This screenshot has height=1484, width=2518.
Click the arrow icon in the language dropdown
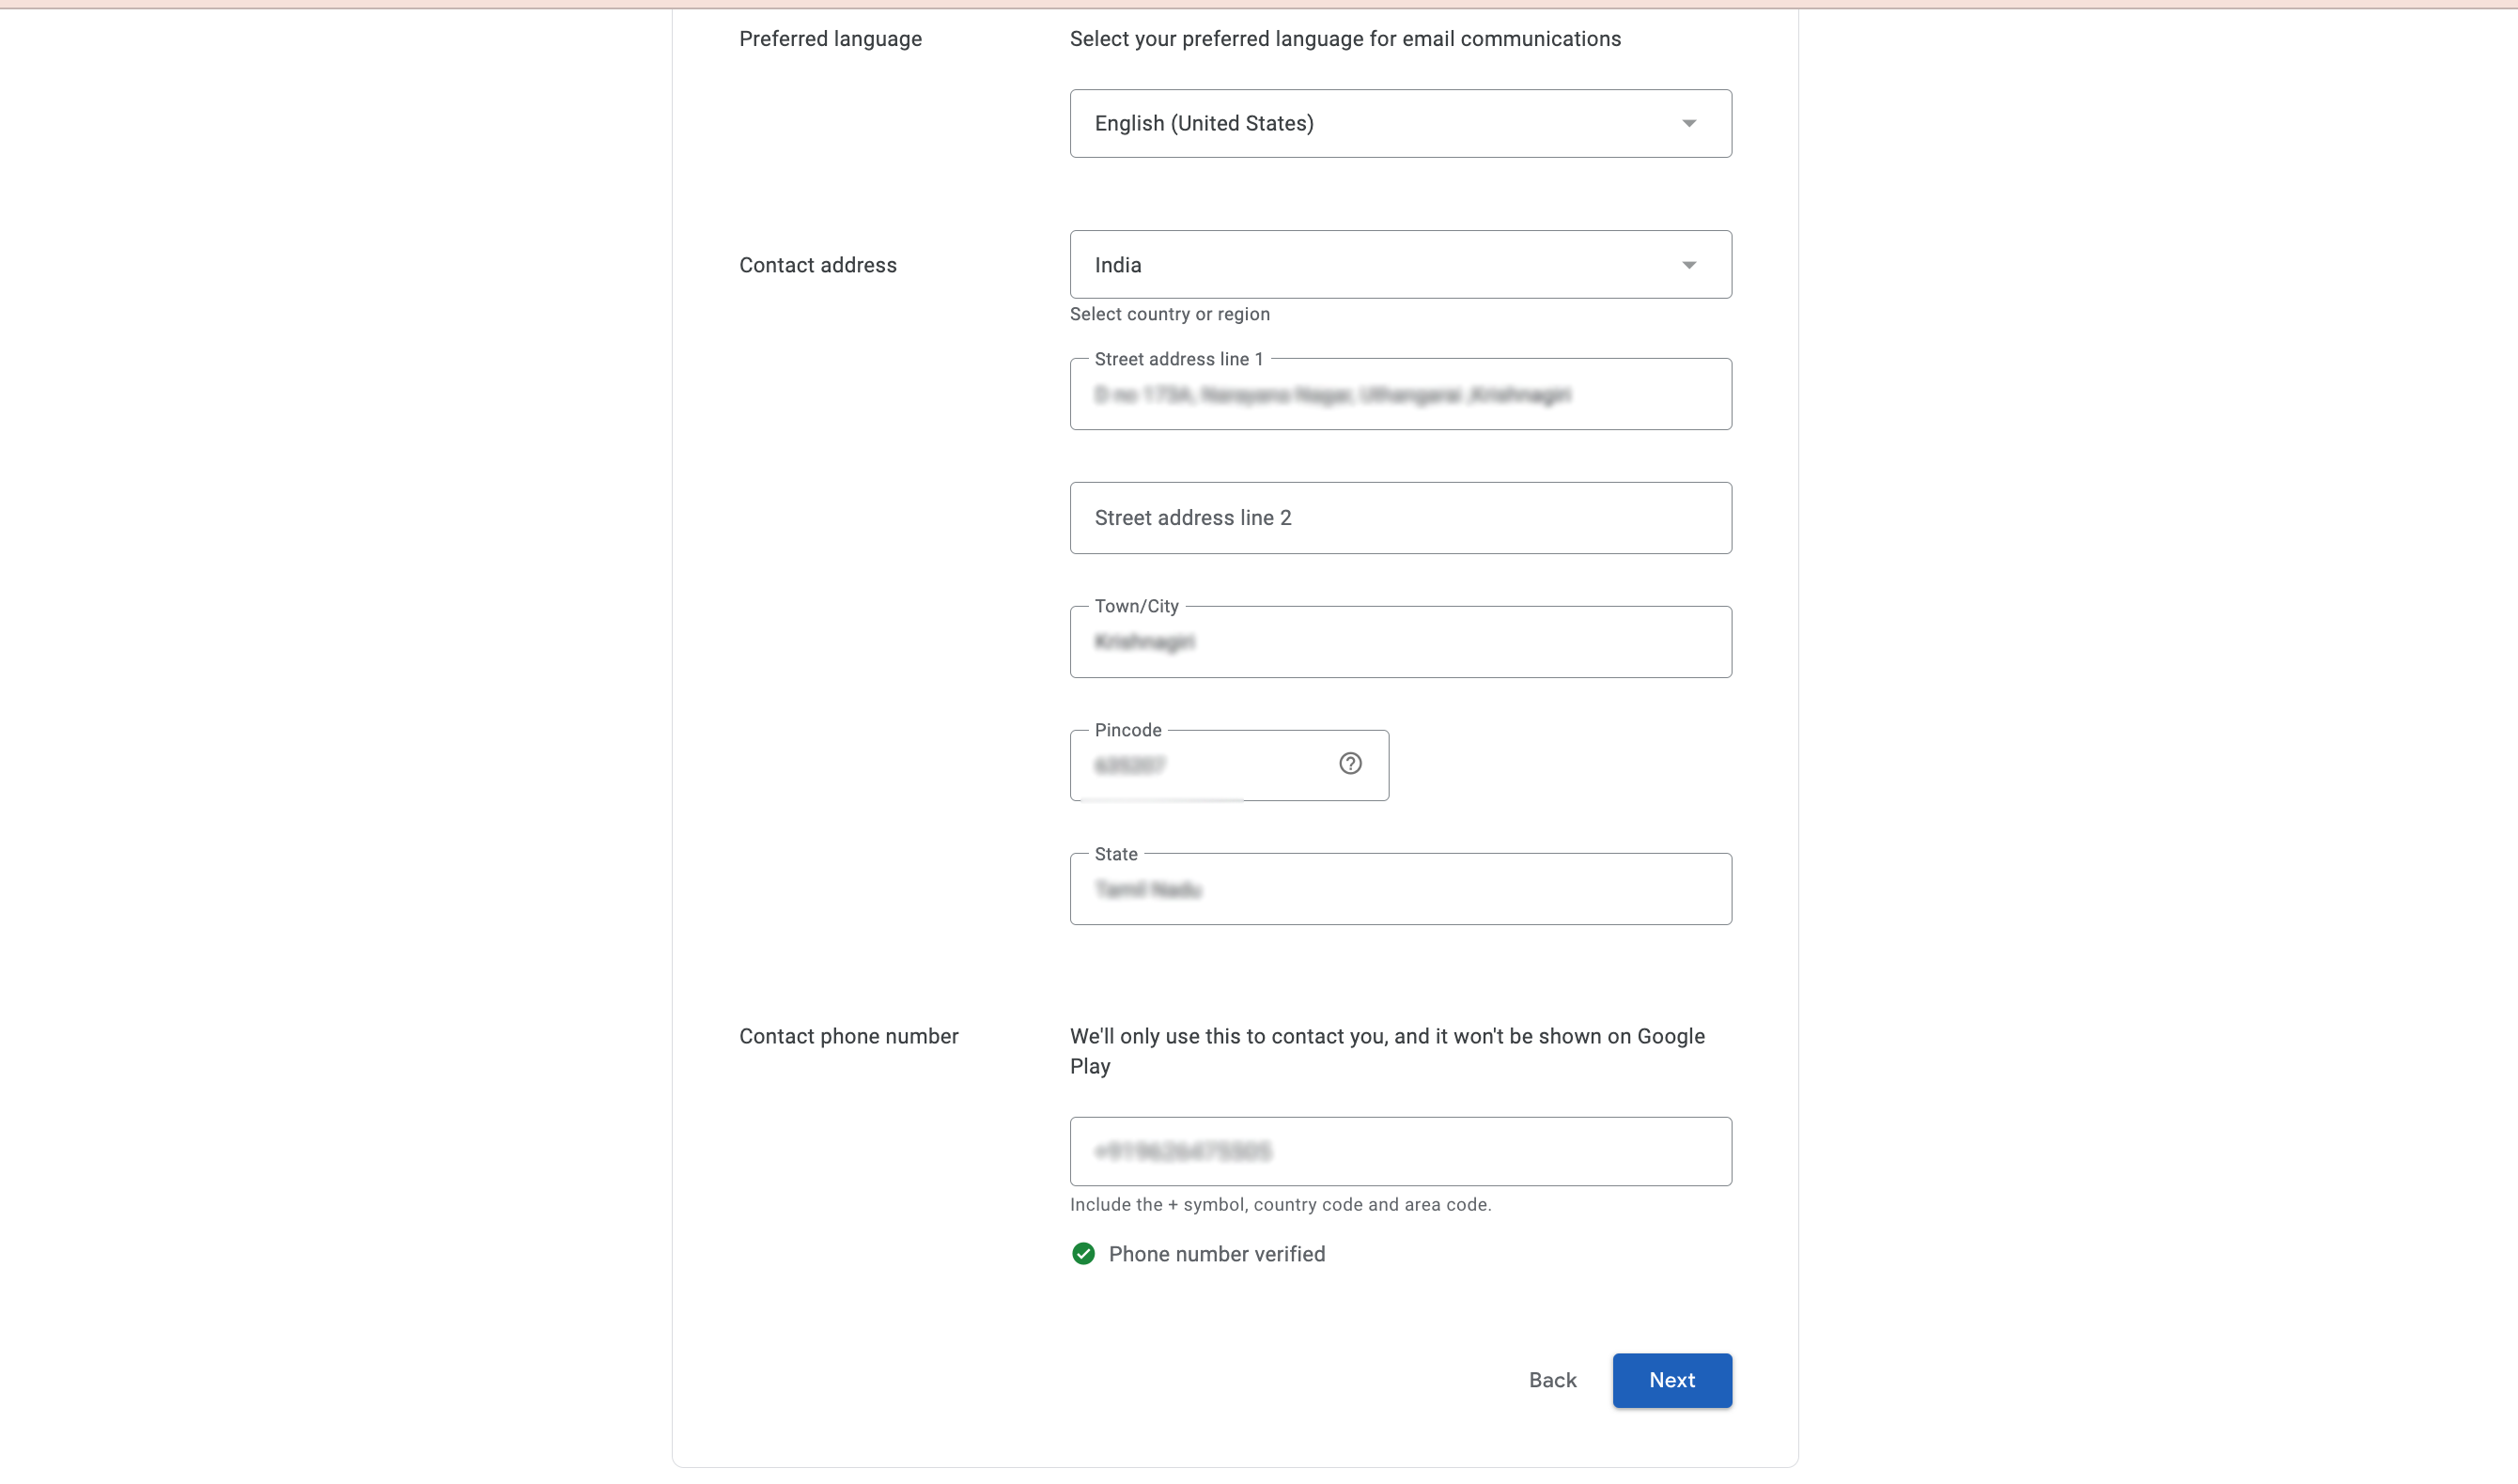tap(1688, 124)
